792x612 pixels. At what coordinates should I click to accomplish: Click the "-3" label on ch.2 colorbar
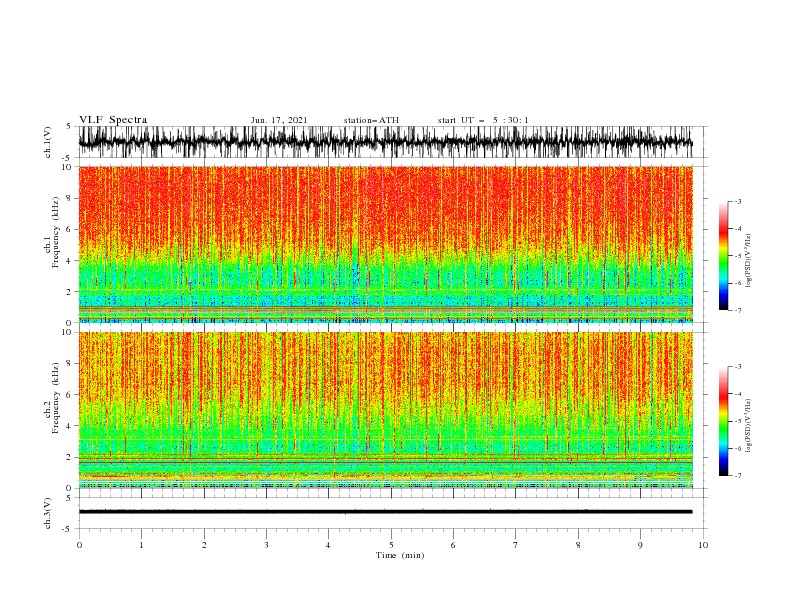coord(738,367)
